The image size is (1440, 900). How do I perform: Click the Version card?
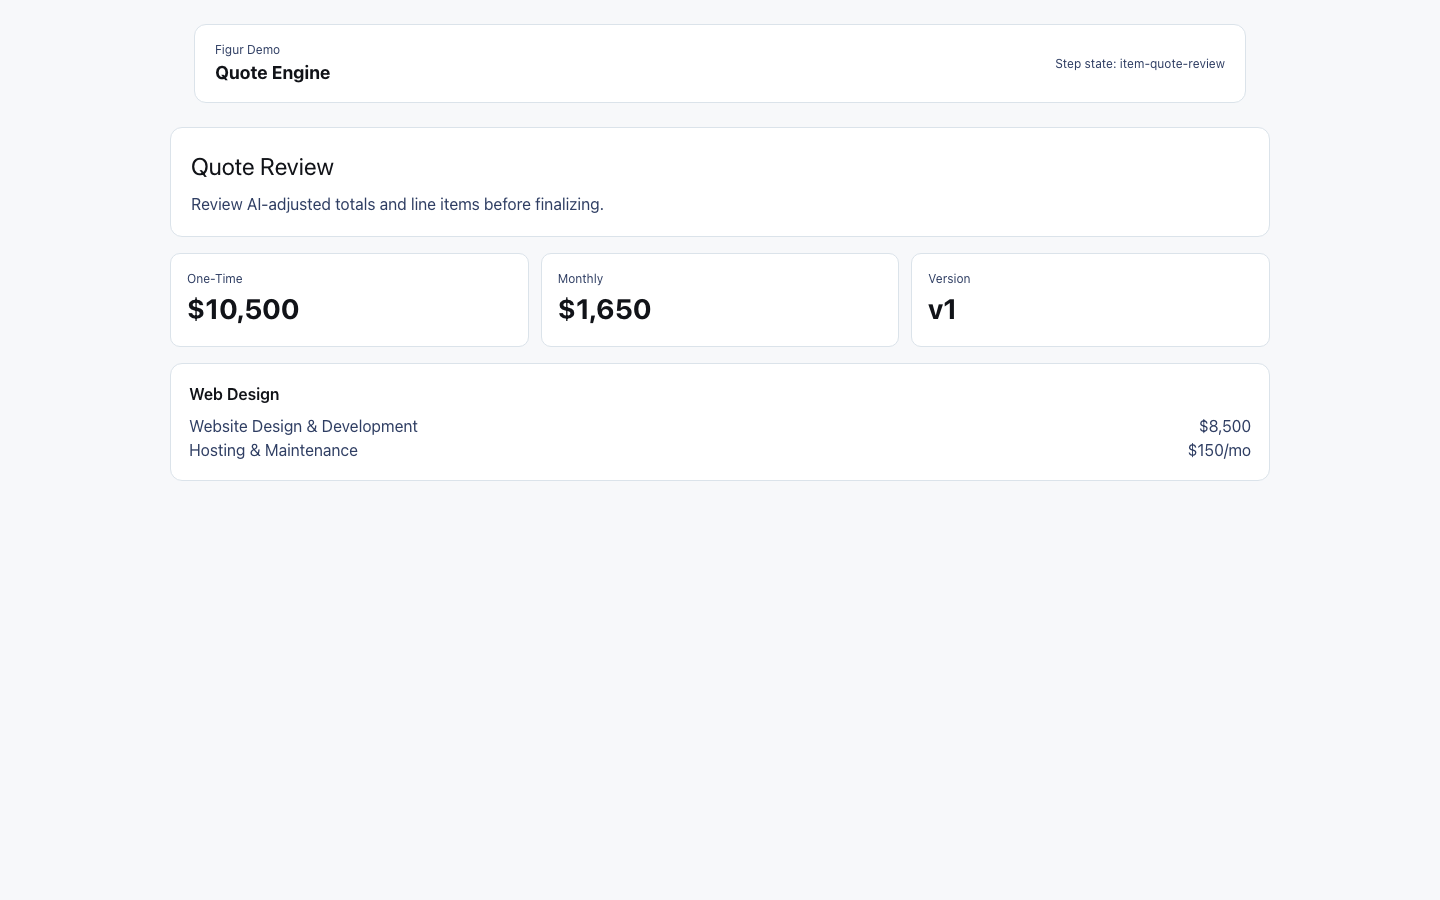(x=1090, y=300)
